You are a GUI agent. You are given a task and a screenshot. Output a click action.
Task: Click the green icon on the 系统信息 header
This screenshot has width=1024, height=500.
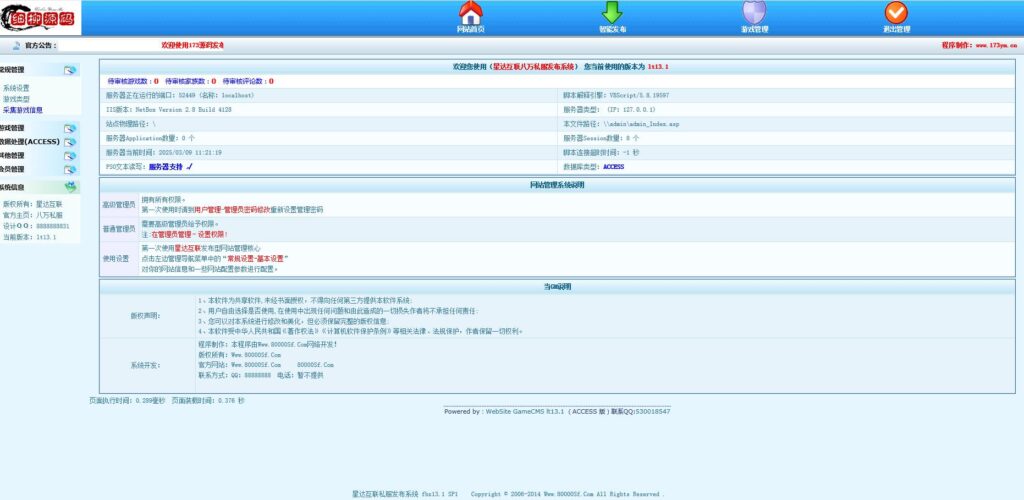tap(70, 186)
